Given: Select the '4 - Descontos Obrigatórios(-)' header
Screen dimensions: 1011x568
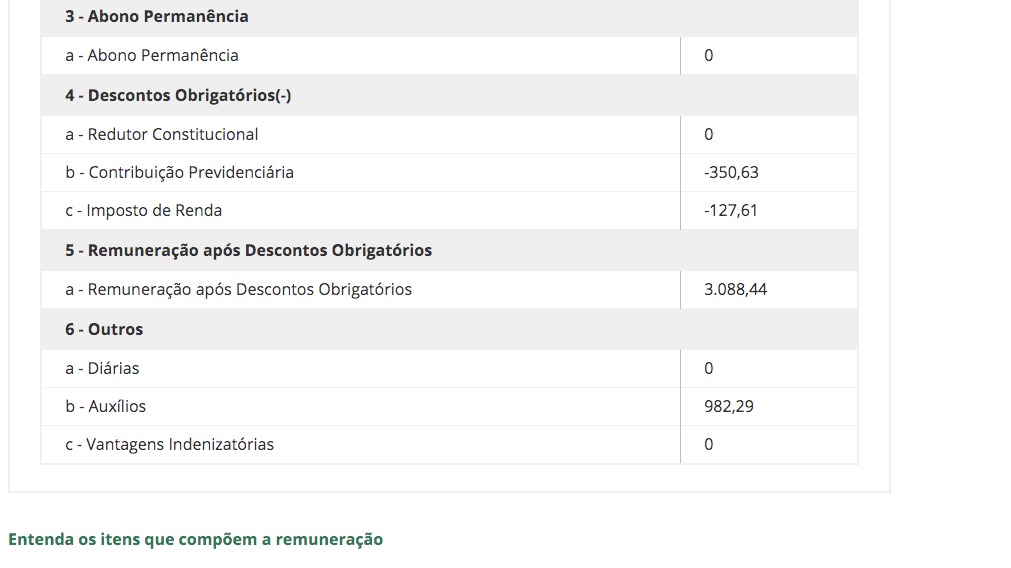Looking at the screenshot, I should click(178, 95).
